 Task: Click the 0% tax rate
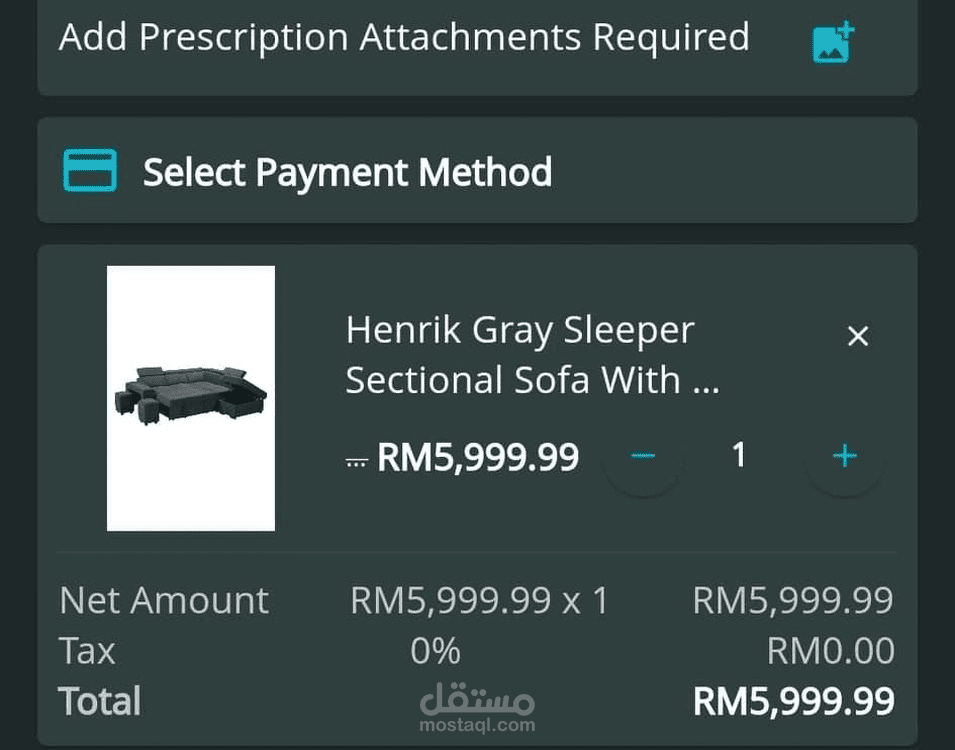[x=435, y=651]
